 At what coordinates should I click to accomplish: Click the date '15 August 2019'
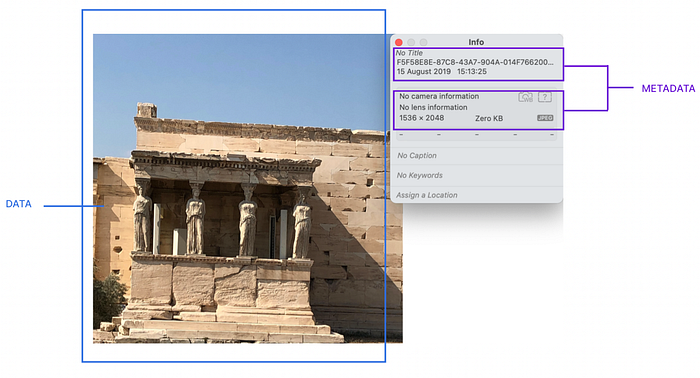click(424, 71)
